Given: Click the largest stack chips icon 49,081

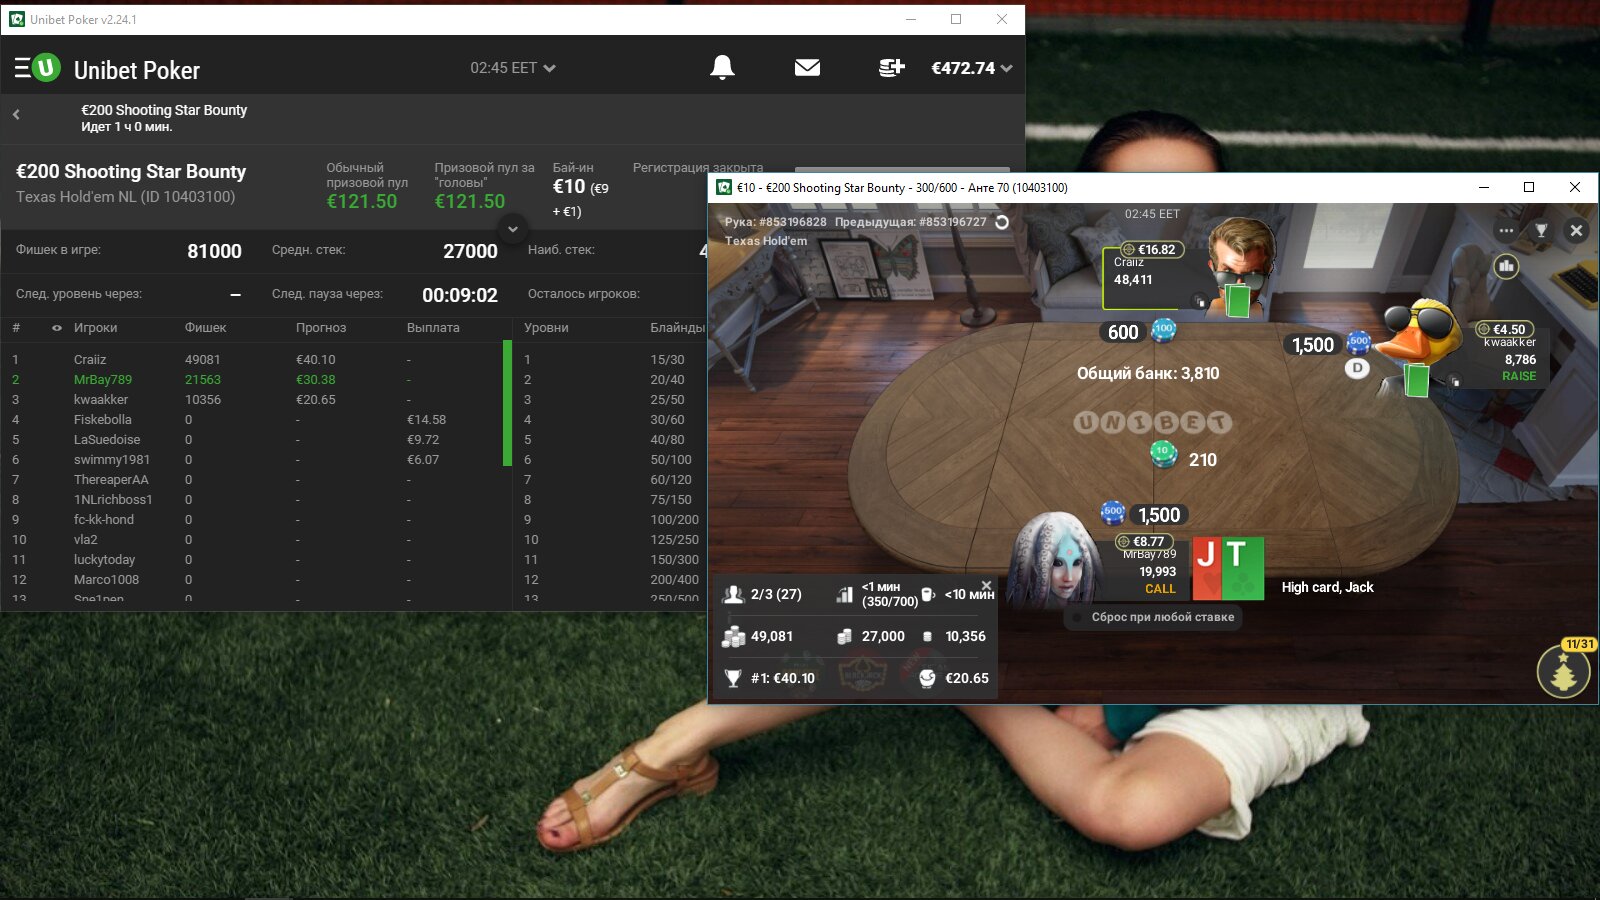Looking at the screenshot, I should (x=734, y=636).
